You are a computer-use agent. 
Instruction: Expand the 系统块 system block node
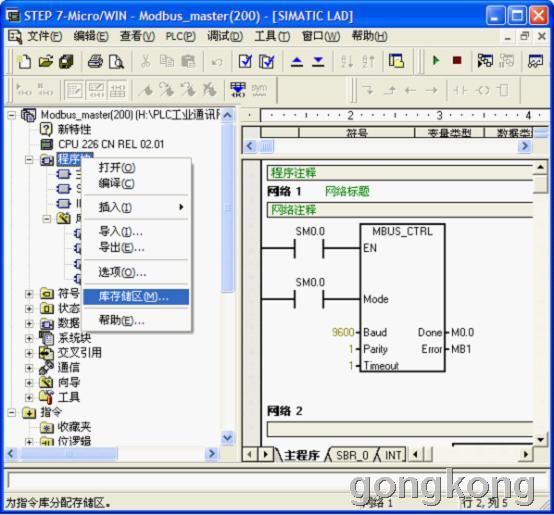tap(29, 338)
